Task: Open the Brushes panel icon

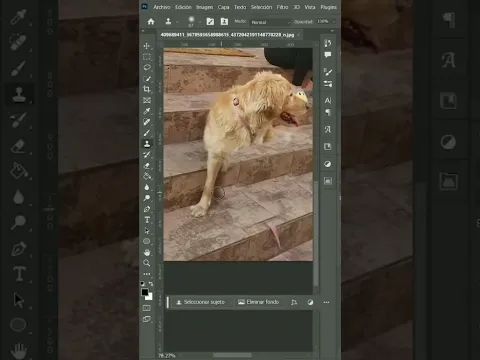Action: [x=328, y=72]
